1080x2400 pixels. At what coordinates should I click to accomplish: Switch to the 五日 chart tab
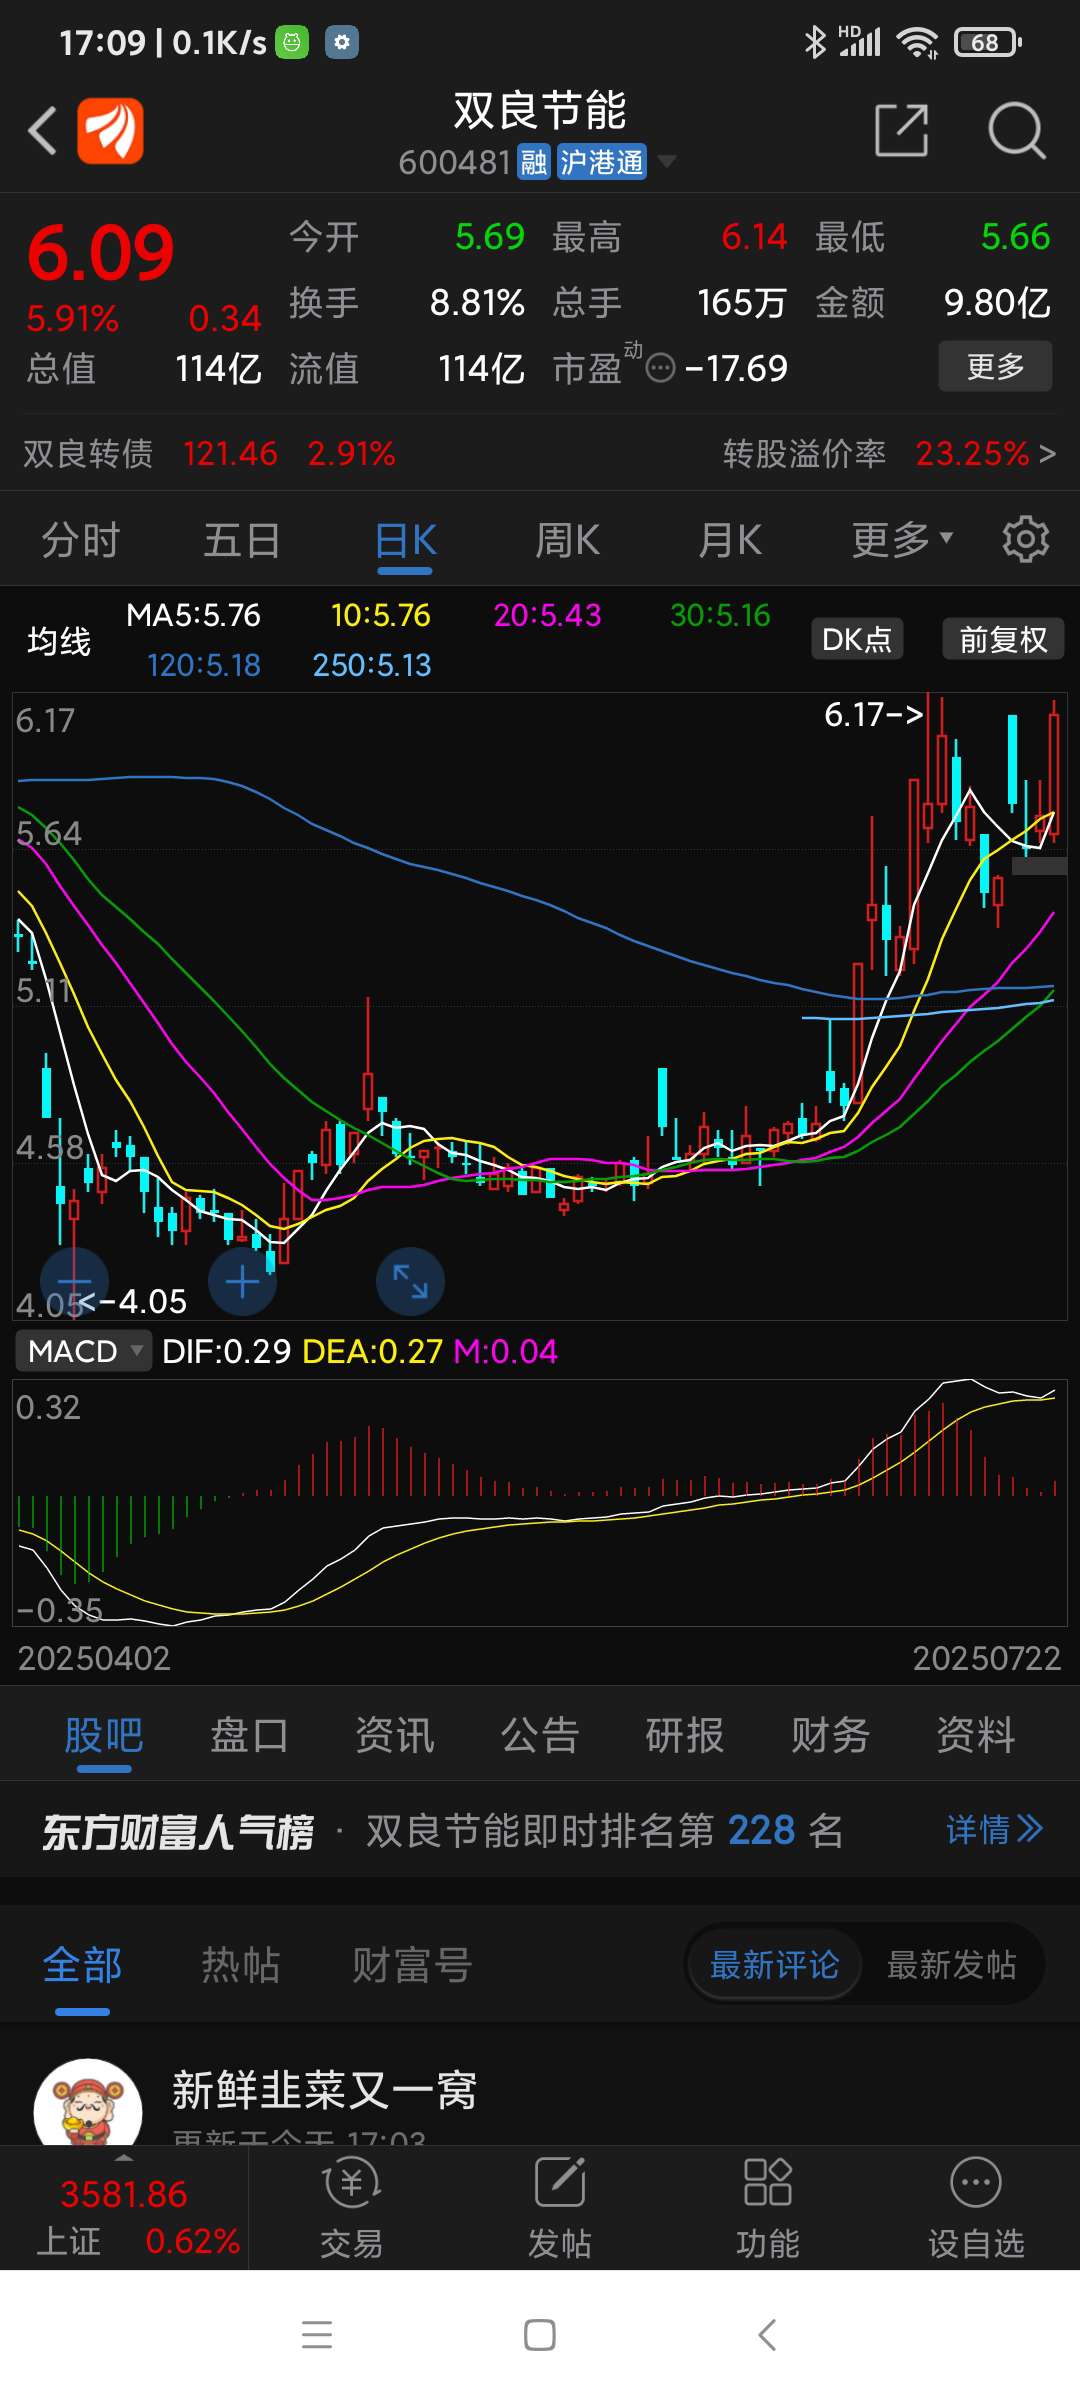(242, 541)
